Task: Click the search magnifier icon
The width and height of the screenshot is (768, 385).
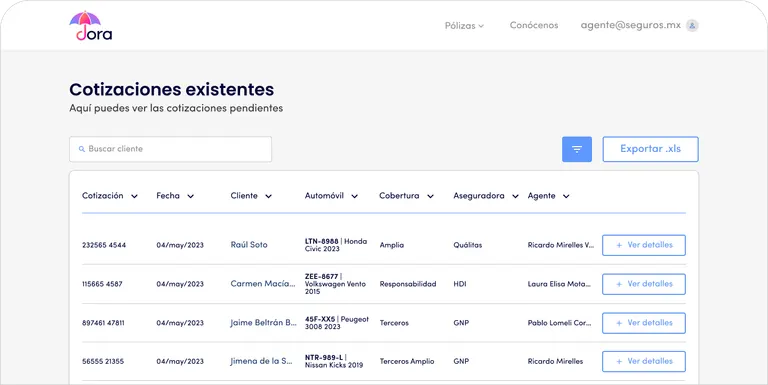Action: [82, 149]
